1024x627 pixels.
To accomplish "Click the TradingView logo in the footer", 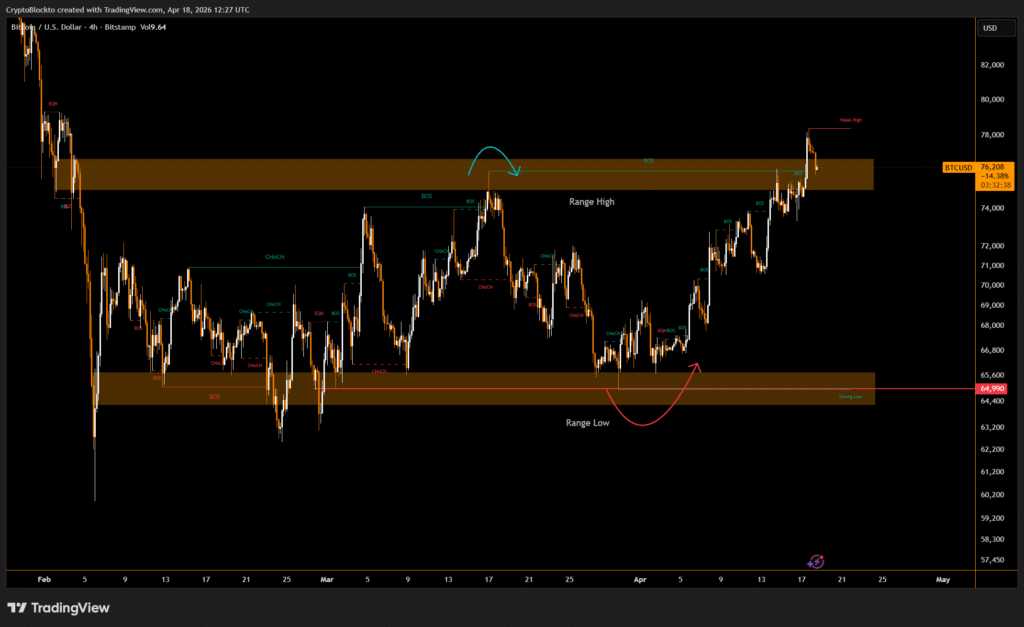I will coord(58,607).
